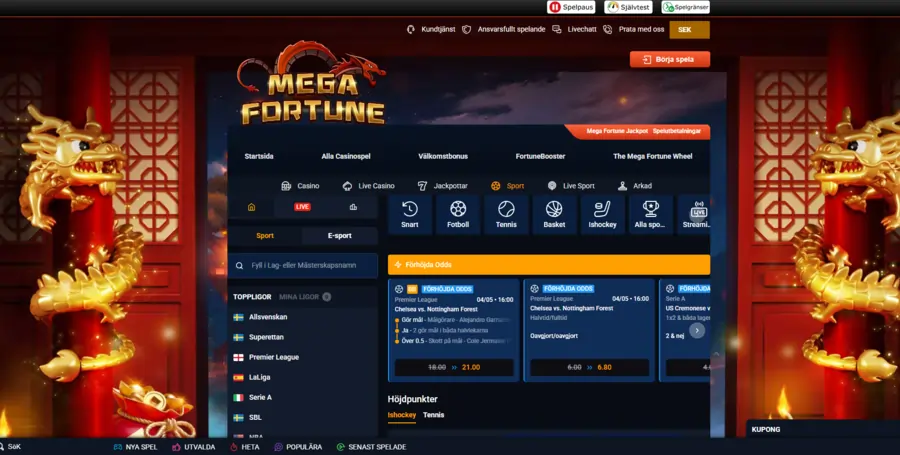The height and width of the screenshot is (455, 900).
Task: Open the Mega Fortune Jackpot link
Action: (x=617, y=131)
